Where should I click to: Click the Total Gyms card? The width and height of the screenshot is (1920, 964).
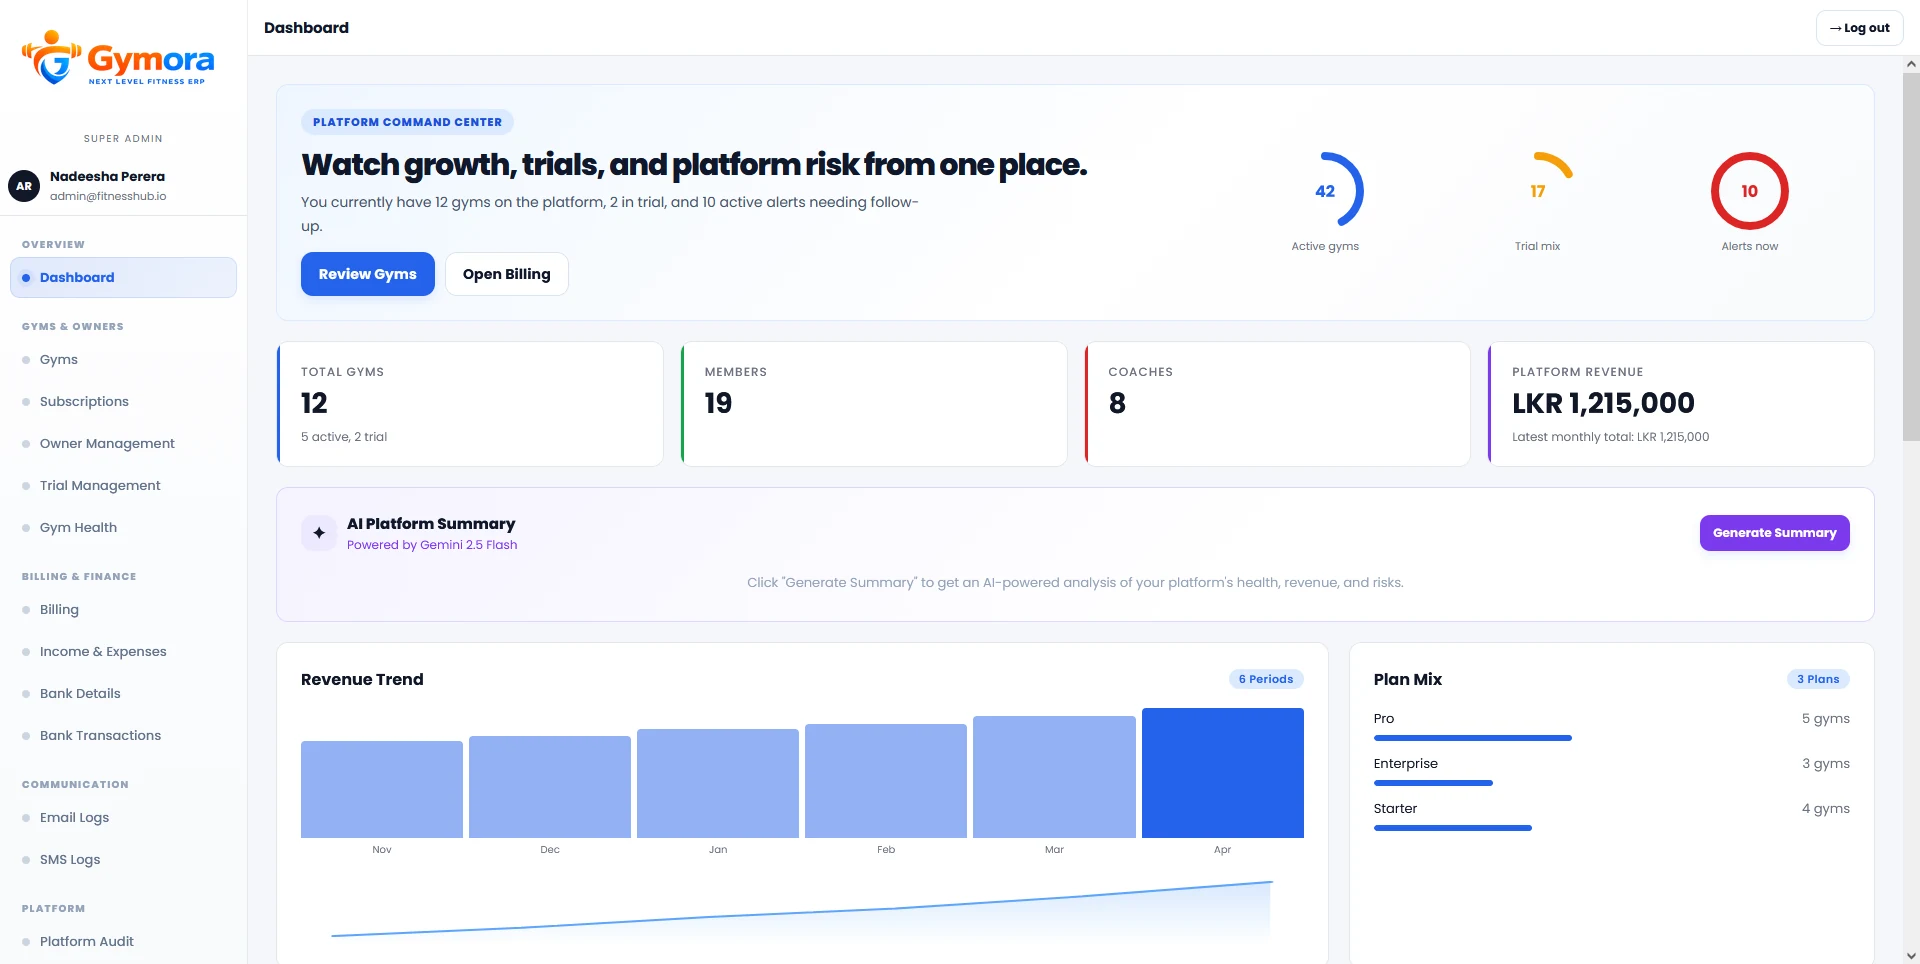(x=470, y=404)
